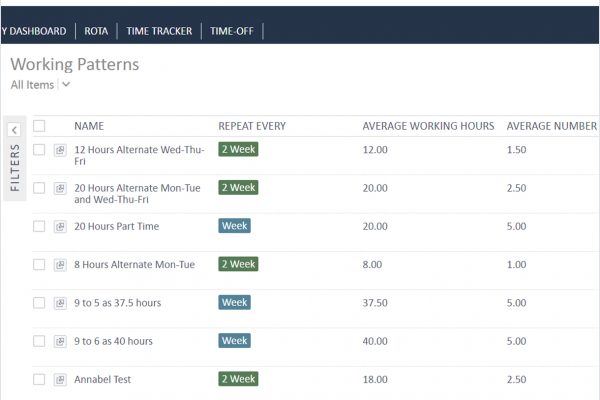Select checkbox for 9 to 6 as 40 hours
The image size is (600, 400).
tap(39, 341)
